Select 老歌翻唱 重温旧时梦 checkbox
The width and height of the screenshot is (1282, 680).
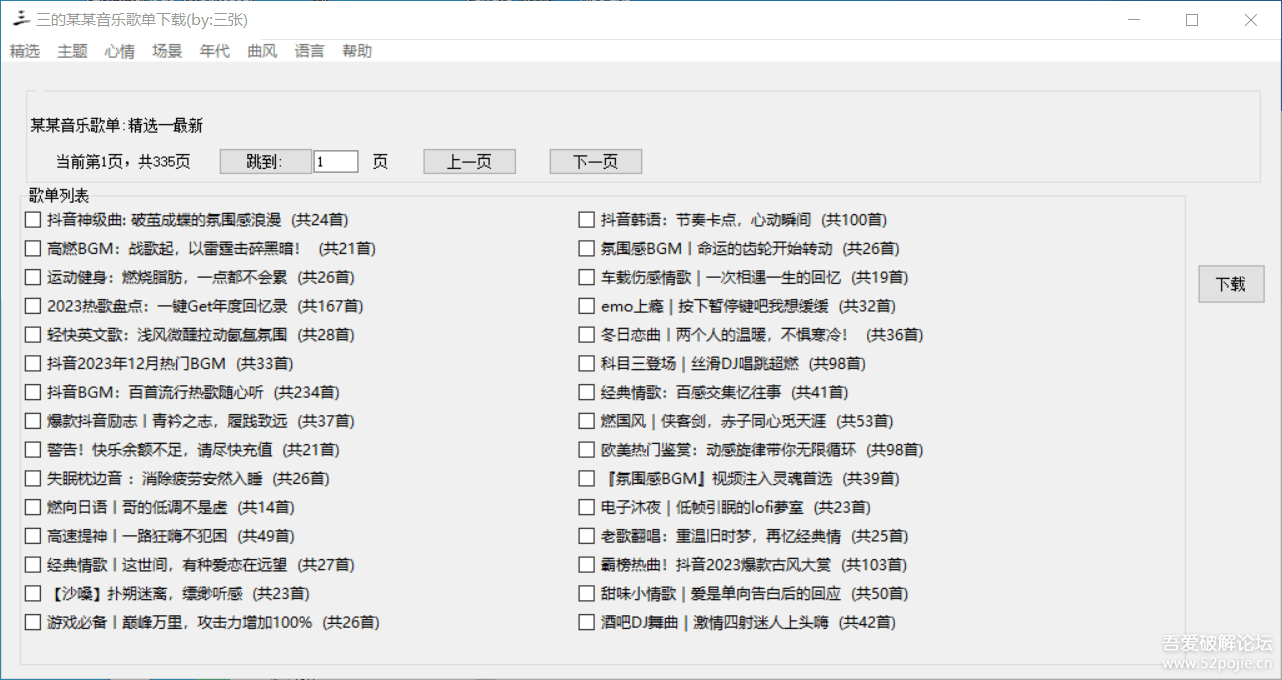coord(587,536)
